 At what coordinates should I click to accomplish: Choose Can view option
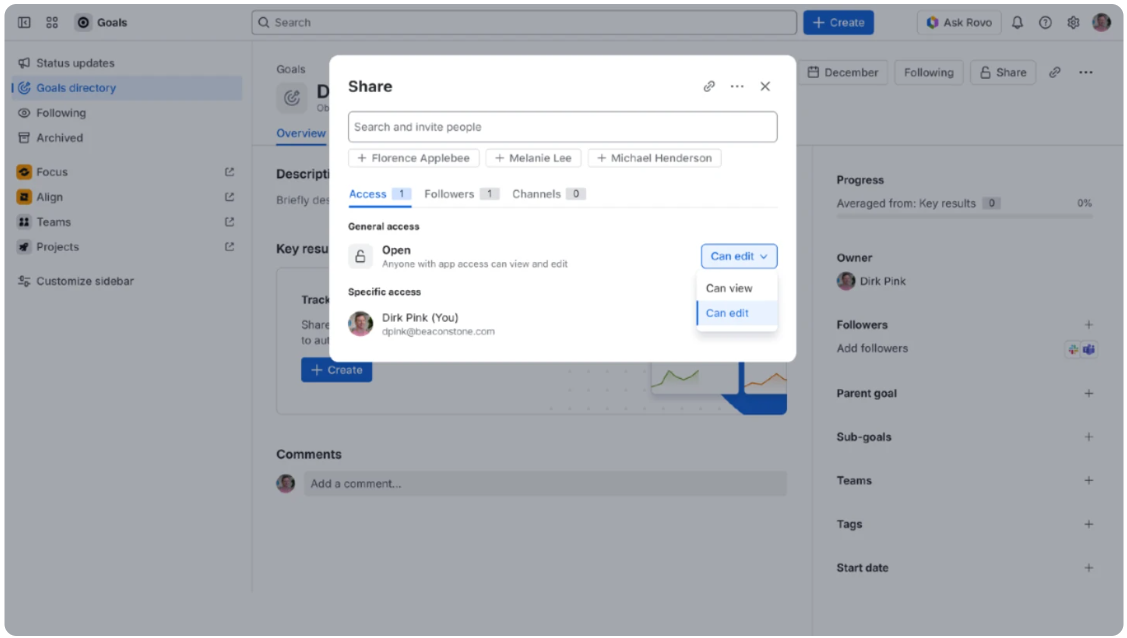(737, 288)
